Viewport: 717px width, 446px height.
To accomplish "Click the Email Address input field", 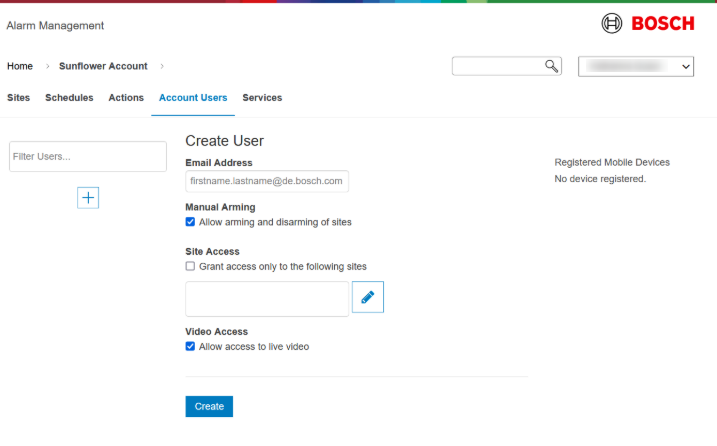I will [267, 181].
